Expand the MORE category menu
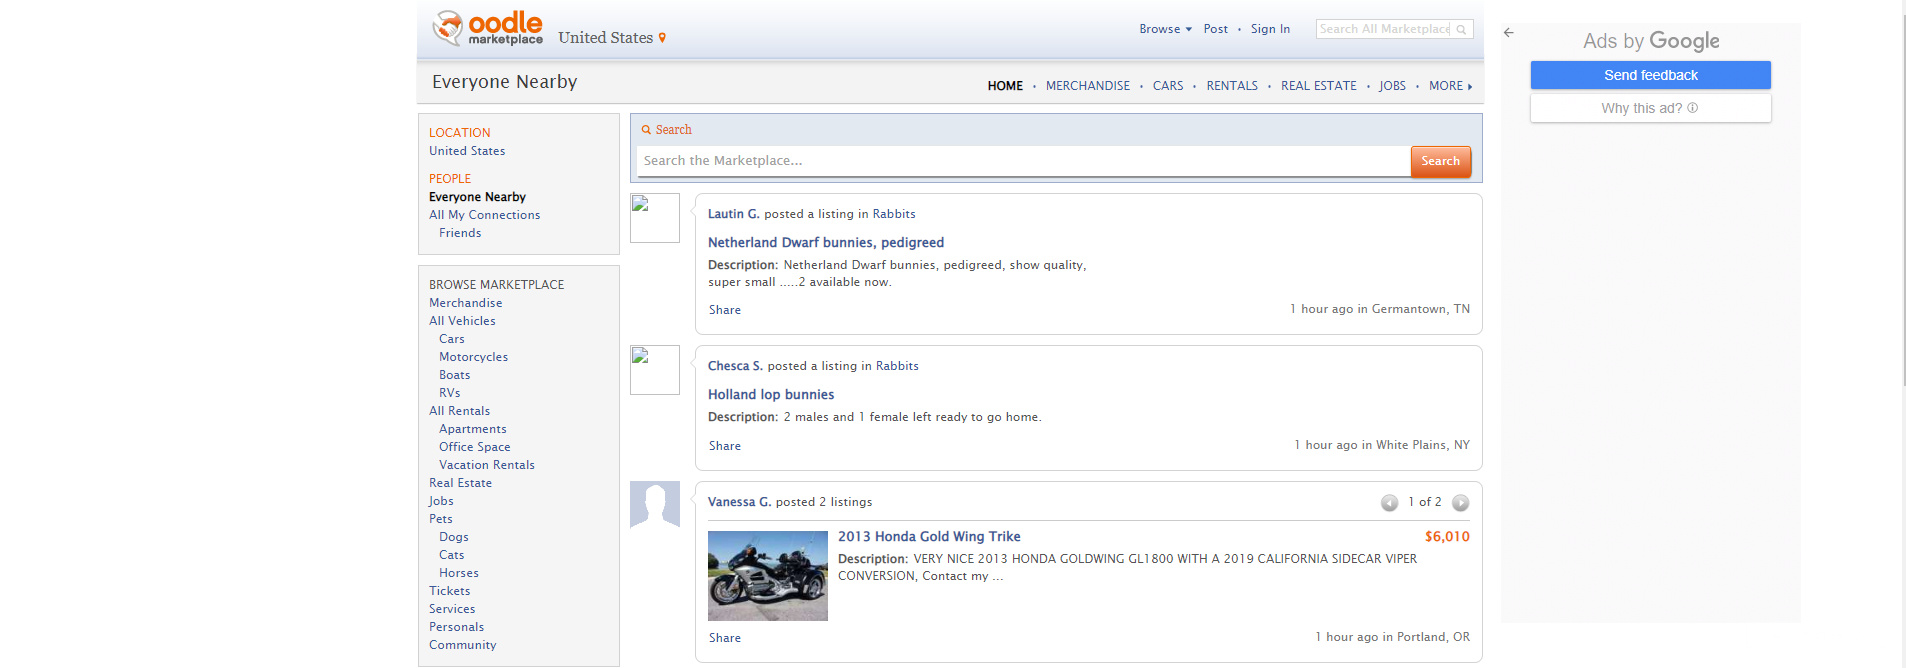This screenshot has width=1906, height=668. tap(1450, 86)
